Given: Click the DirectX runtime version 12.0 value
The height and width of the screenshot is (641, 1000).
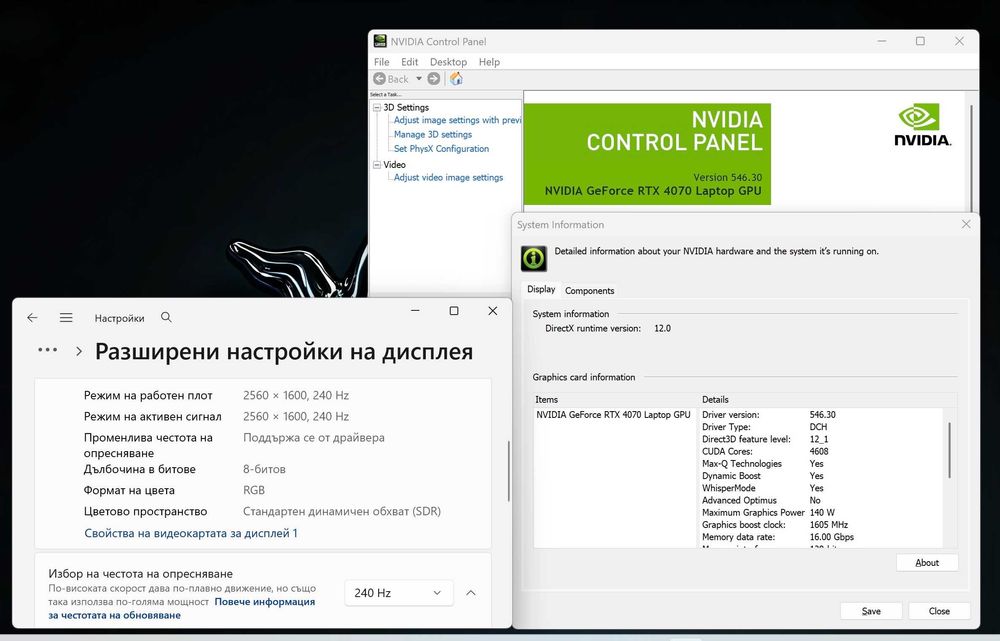Looking at the screenshot, I should pyautogui.click(x=662, y=328).
